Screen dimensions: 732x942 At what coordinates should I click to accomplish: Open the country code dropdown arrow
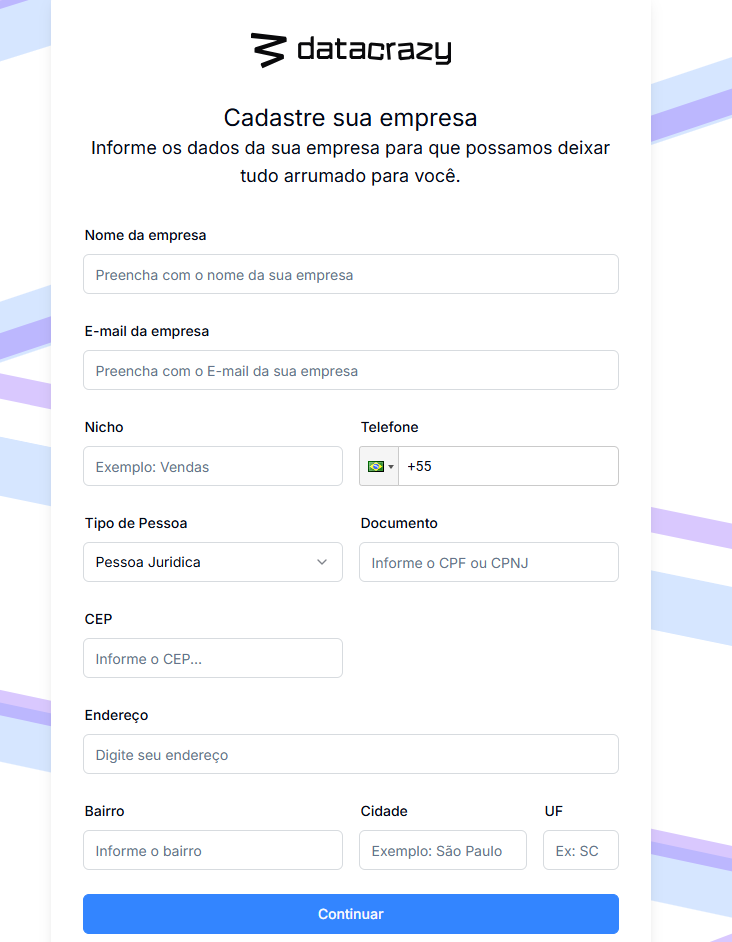[391, 467]
